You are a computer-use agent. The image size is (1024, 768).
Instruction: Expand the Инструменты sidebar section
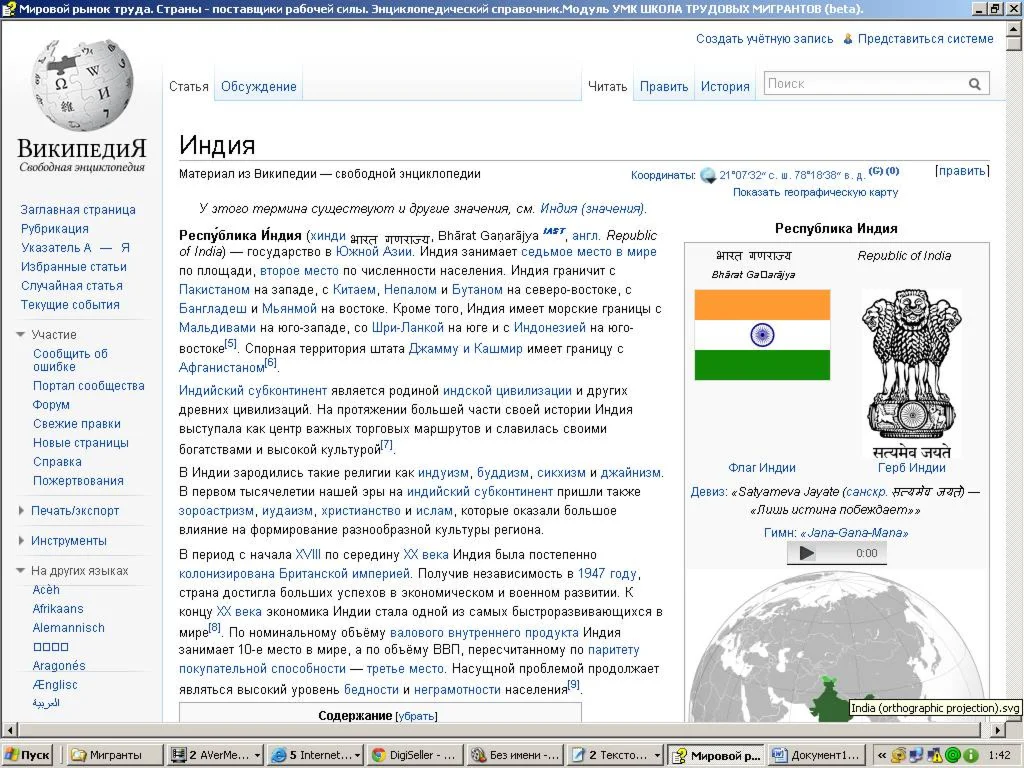[x=21, y=541]
